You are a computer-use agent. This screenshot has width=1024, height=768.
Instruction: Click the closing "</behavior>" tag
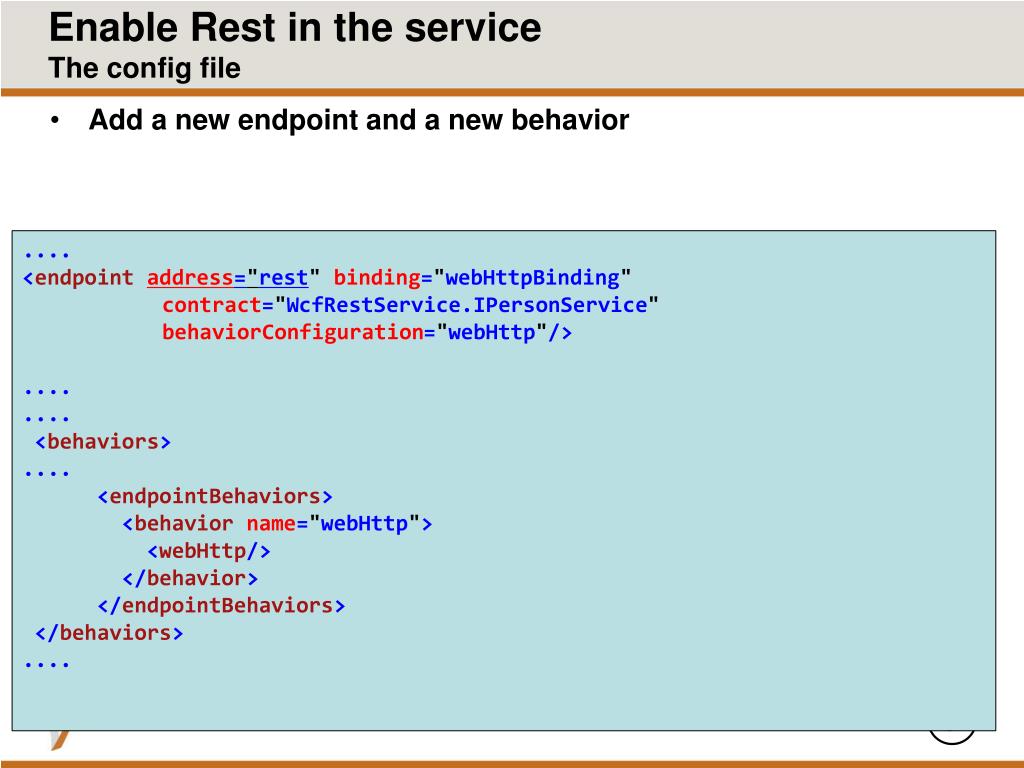[190, 579]
